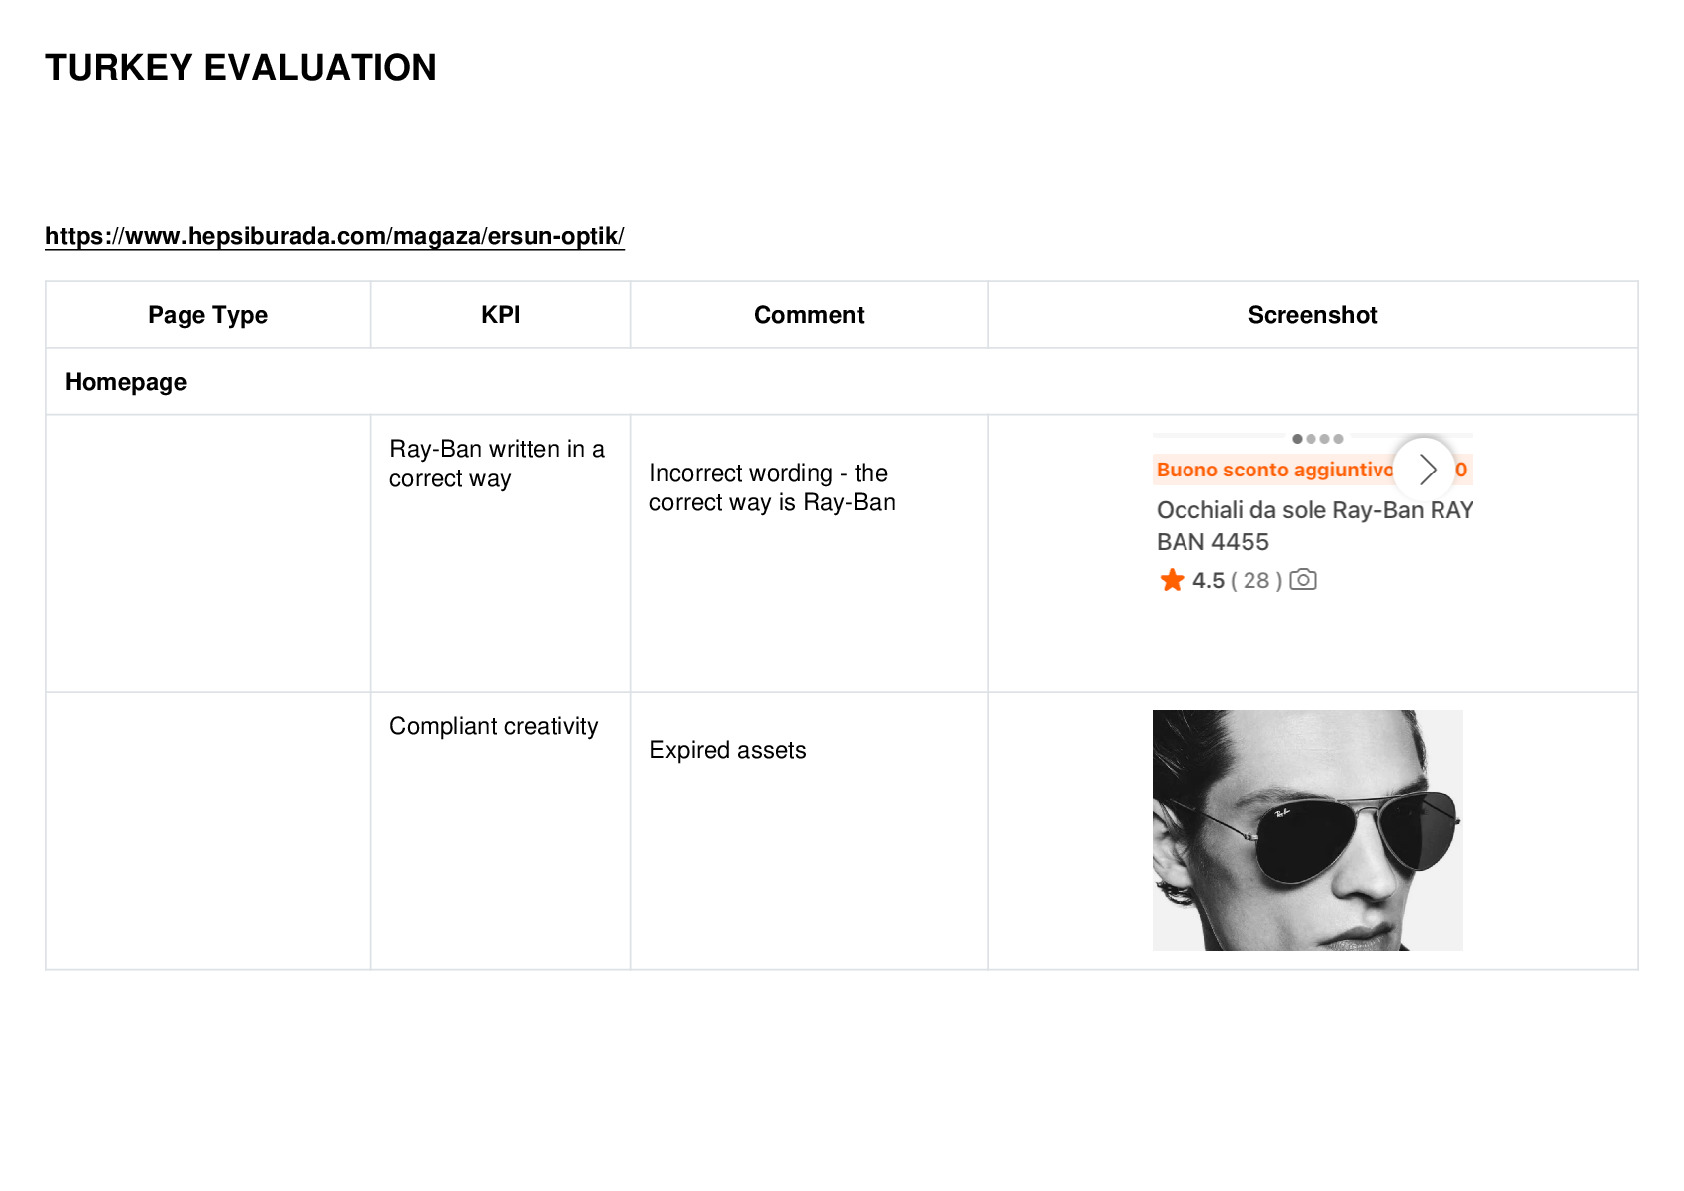
Task: Open the hepsiburada ersun-optik link
Action: (335, 236)
